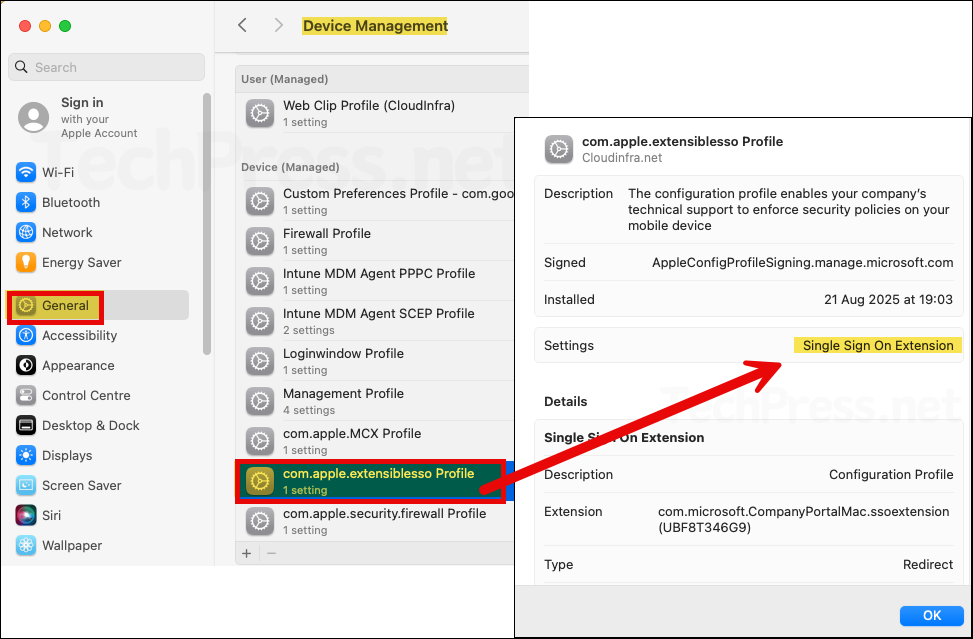Click the Intune MDM Agent SCEP gear icon
973x639 pixels.
point(260,321)
